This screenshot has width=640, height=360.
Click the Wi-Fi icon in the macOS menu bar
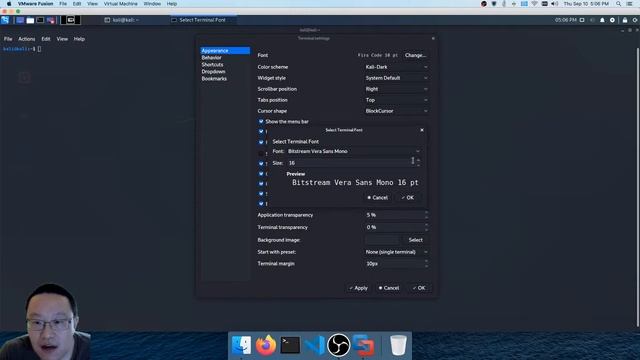point(534,4)
